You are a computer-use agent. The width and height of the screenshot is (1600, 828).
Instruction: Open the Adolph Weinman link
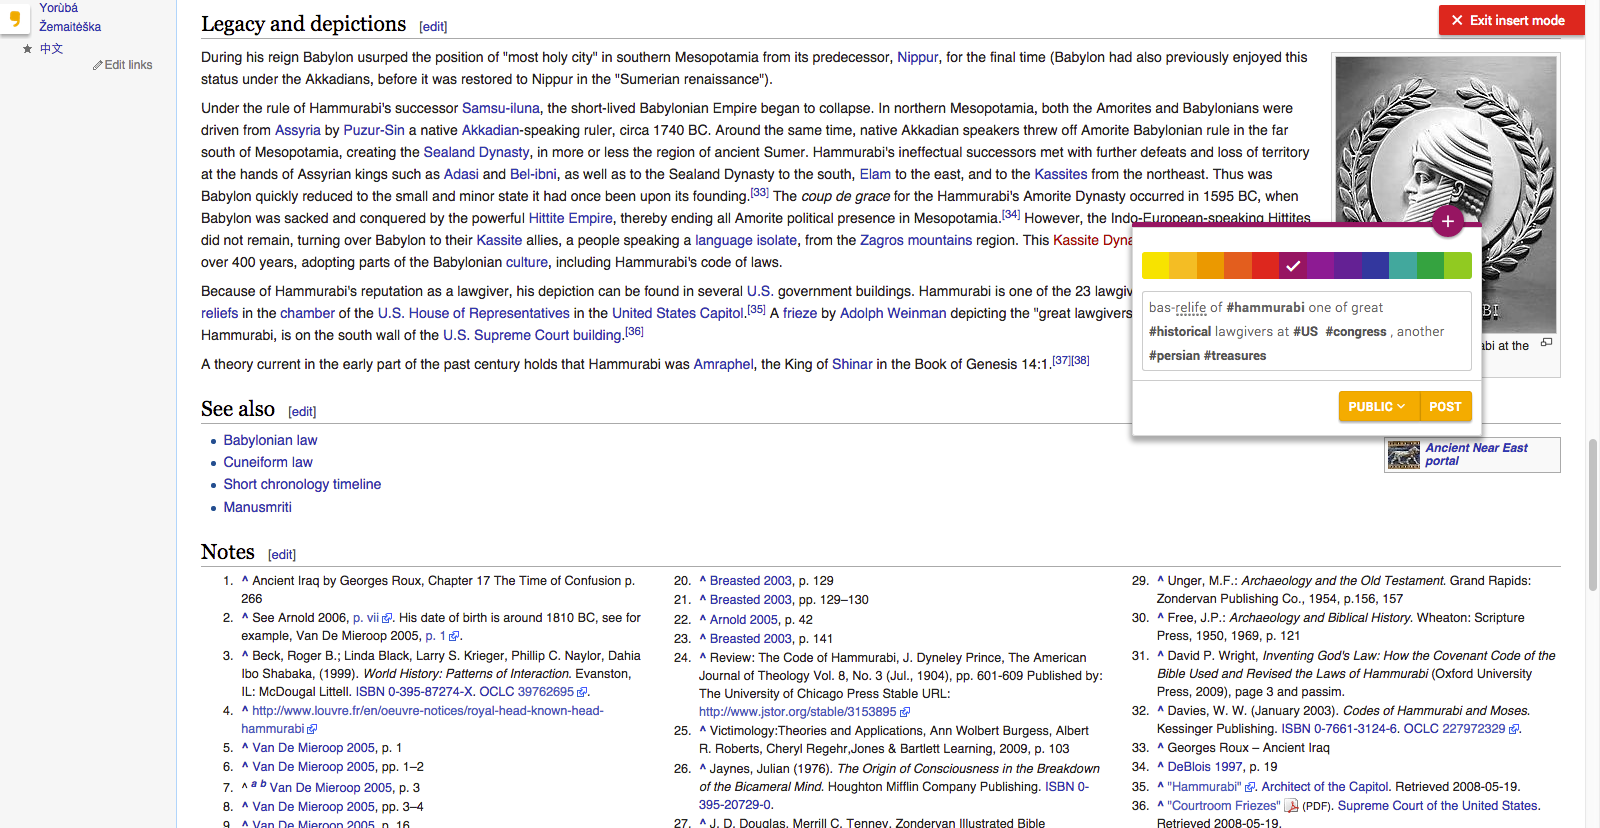pyautogui.click(x=893, y=313)
